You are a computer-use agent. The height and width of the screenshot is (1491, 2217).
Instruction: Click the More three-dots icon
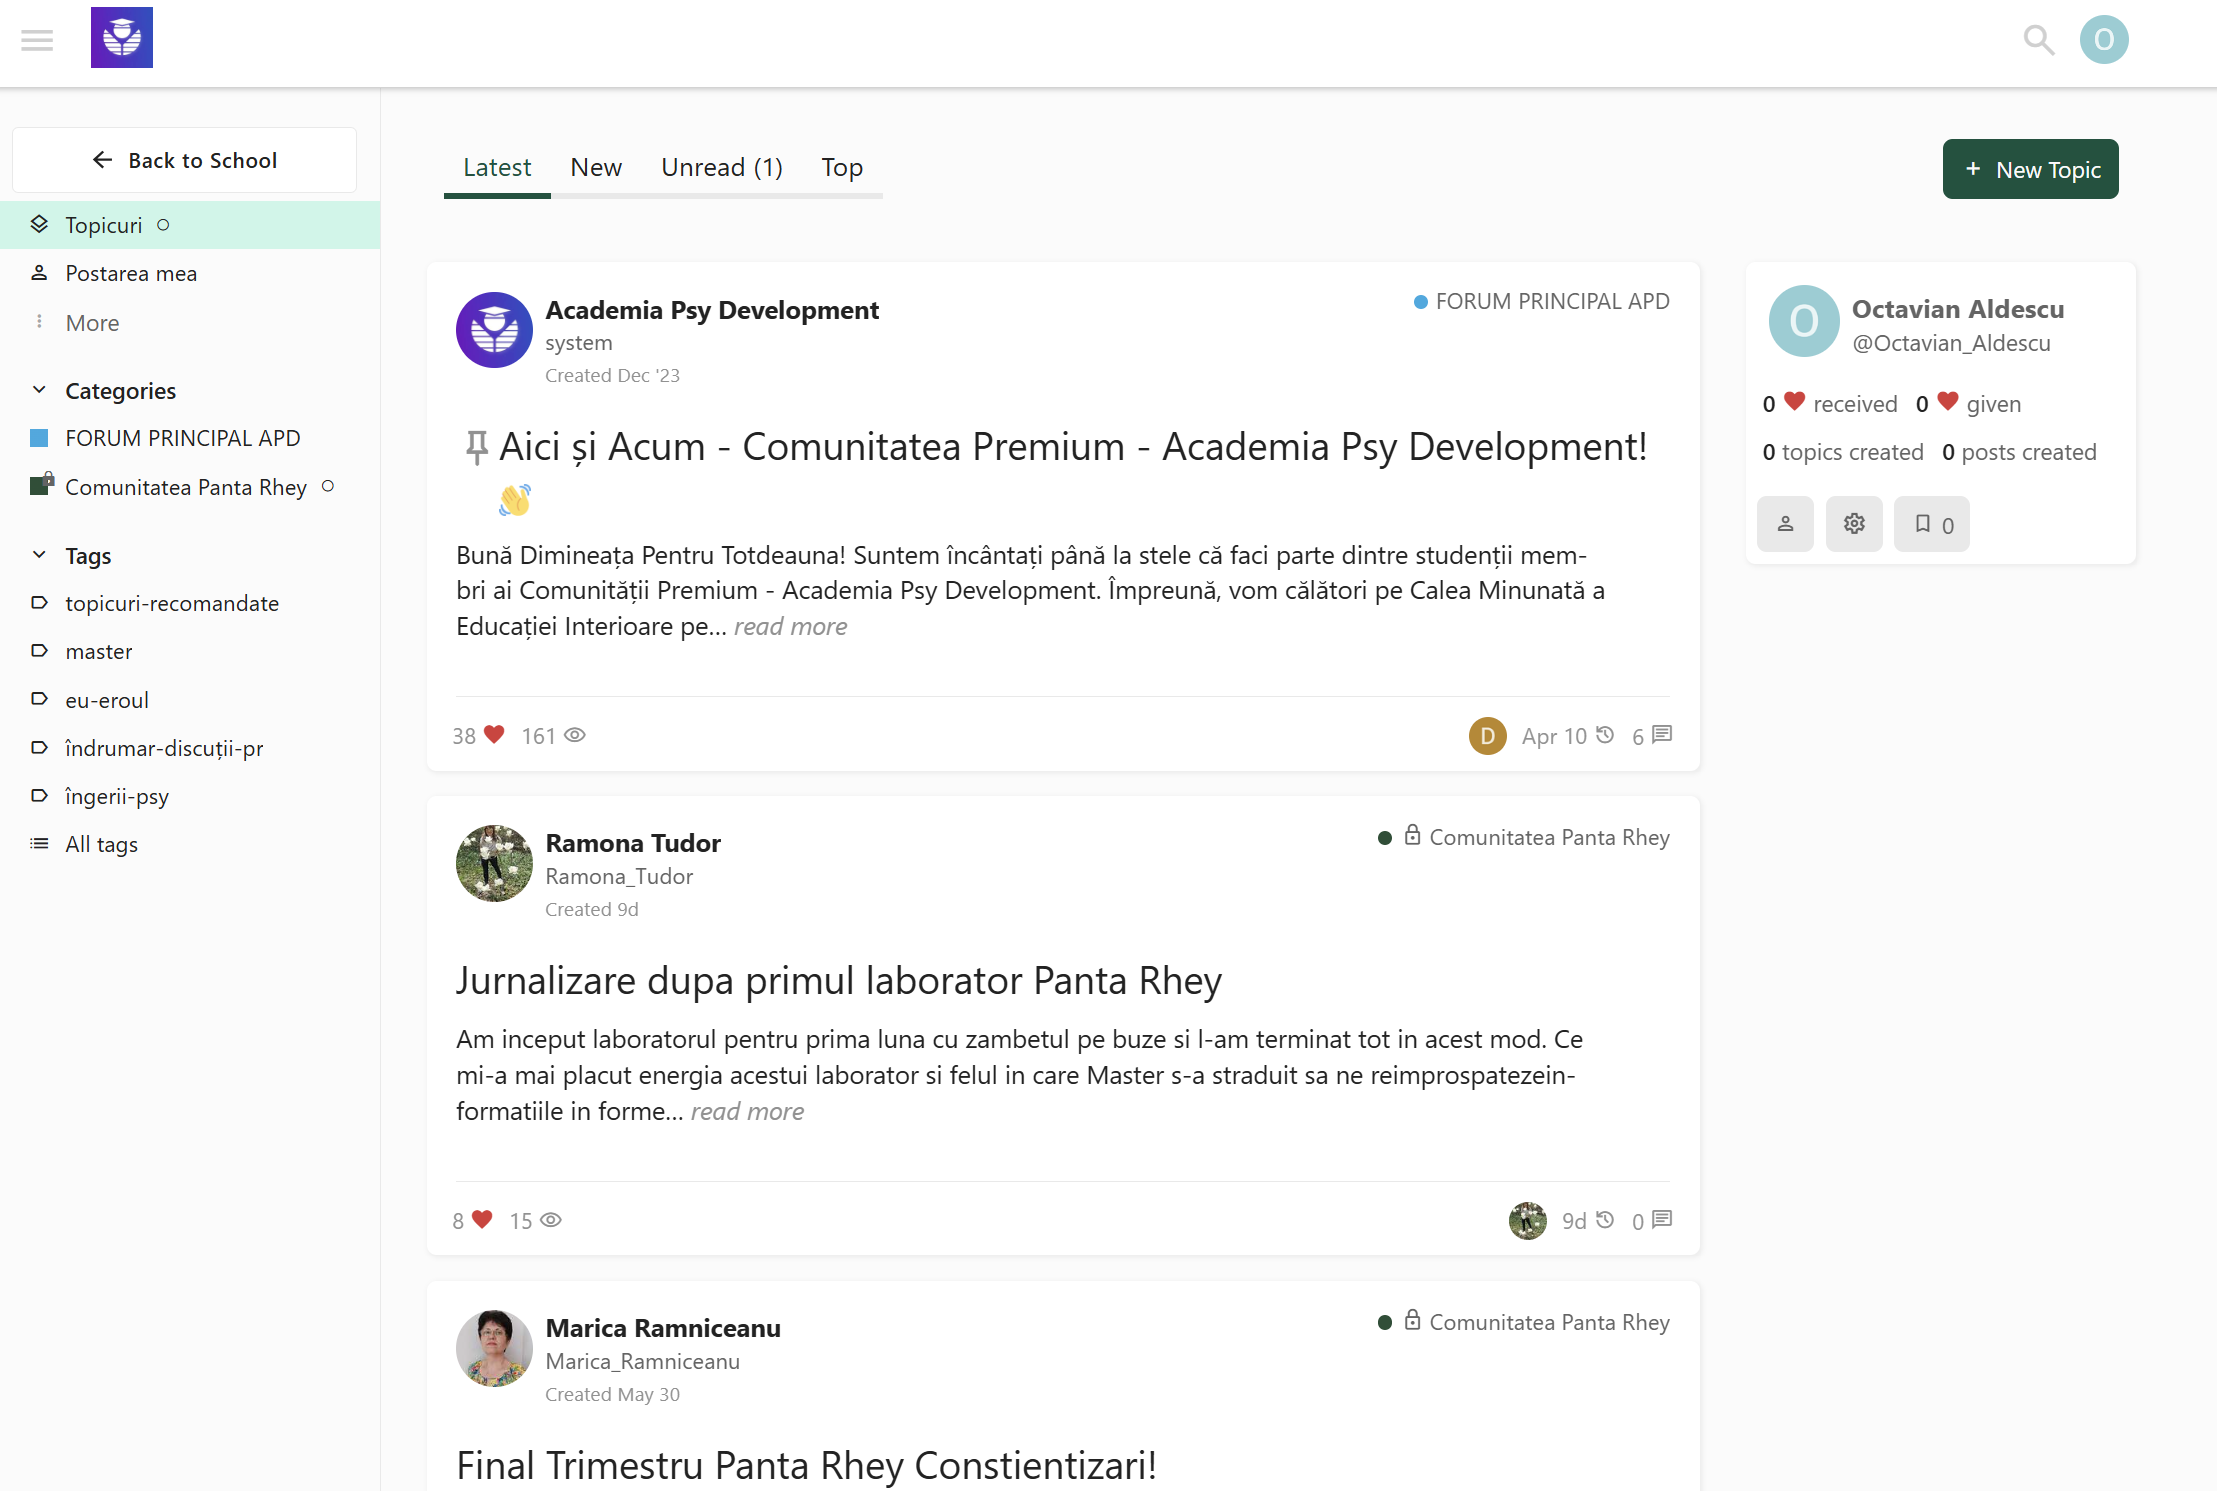[39, 321]
